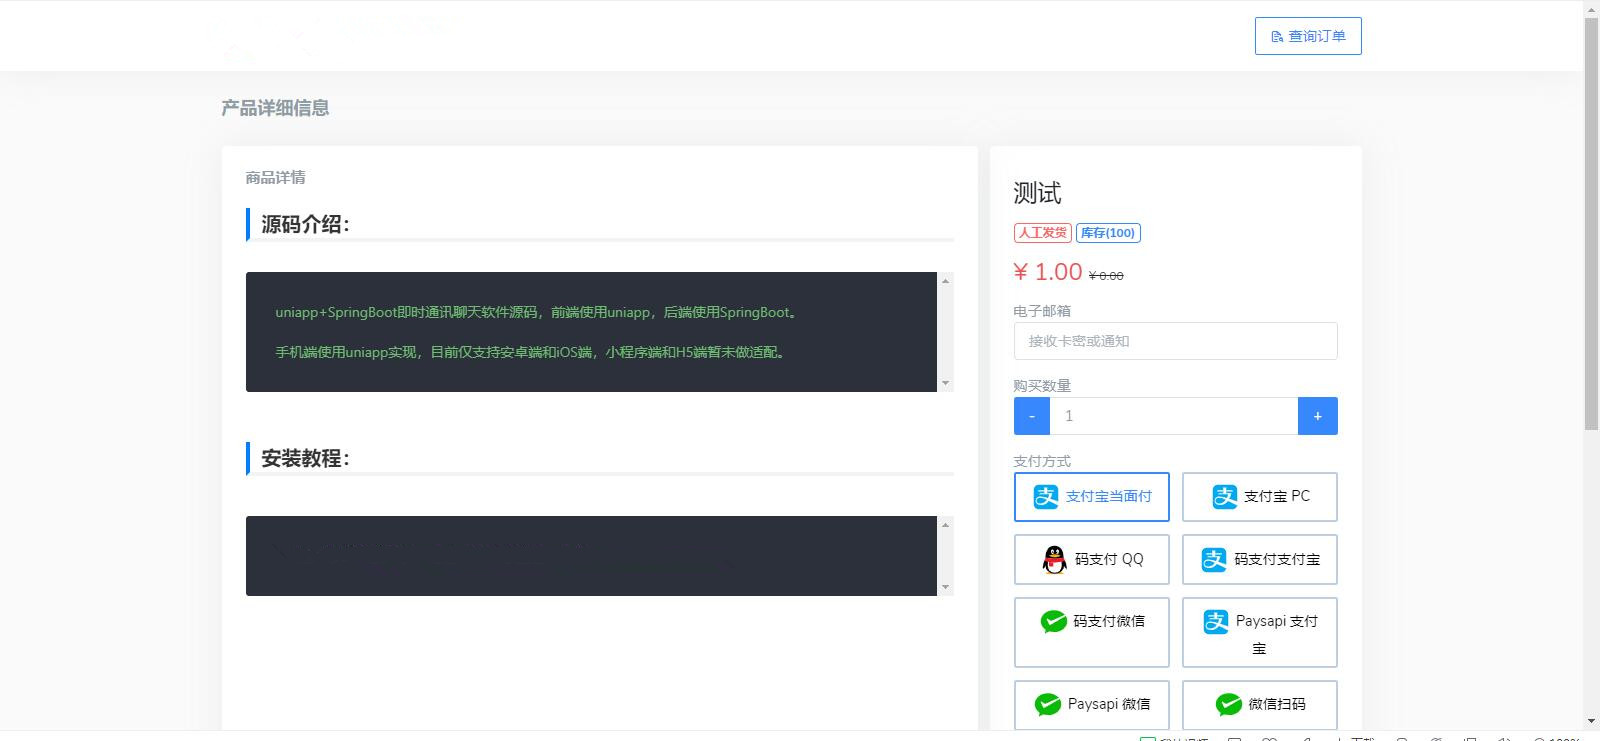Image resolution: width=1600 pixels, height=741 pixels.
Task: Increase purchase quantity with plus button
Action: coord(1318,416)
